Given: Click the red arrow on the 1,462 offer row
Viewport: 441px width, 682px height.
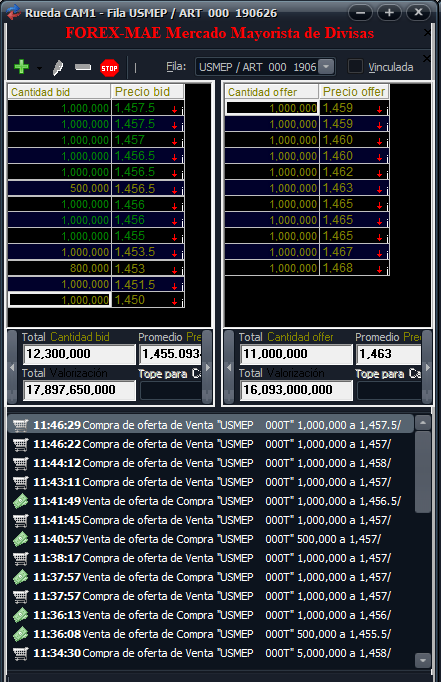Looking at the screenshot, I should (379, 174).
